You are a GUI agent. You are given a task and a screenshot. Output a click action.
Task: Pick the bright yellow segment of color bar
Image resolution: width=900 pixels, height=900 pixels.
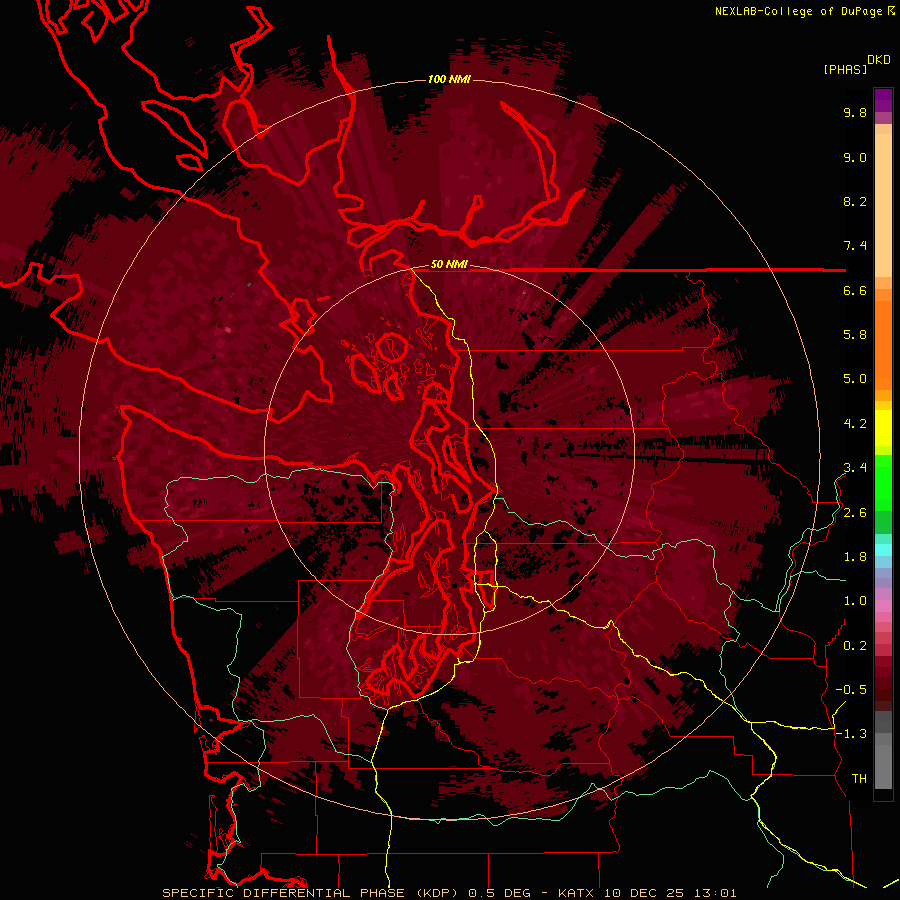883,428
